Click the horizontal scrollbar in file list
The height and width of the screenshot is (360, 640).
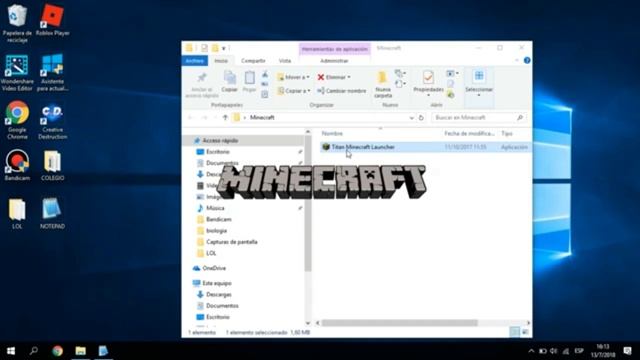pyautogui.click(x=399, y=323)
